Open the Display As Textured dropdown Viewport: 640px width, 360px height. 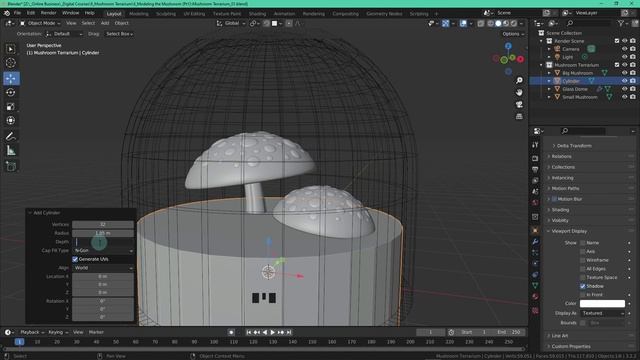602,313
